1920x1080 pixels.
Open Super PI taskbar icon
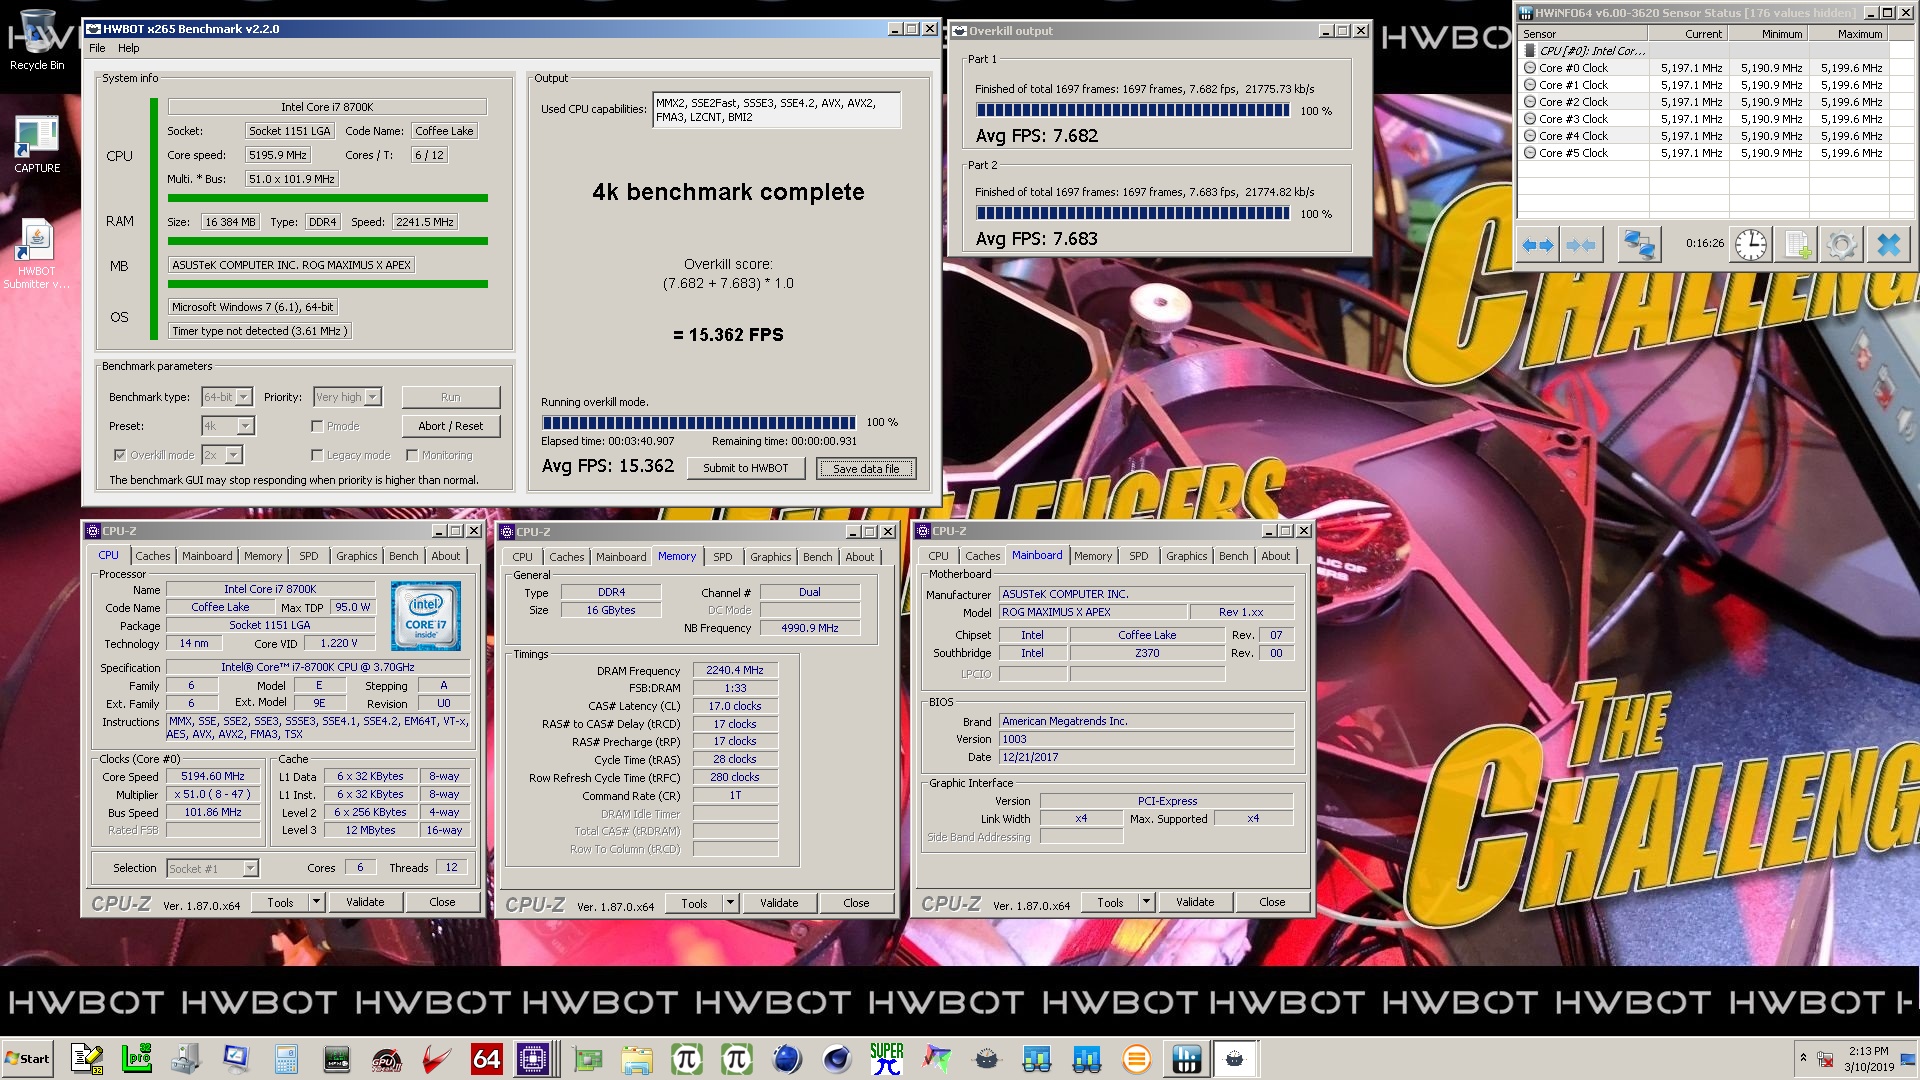[x=886, y=1059]
